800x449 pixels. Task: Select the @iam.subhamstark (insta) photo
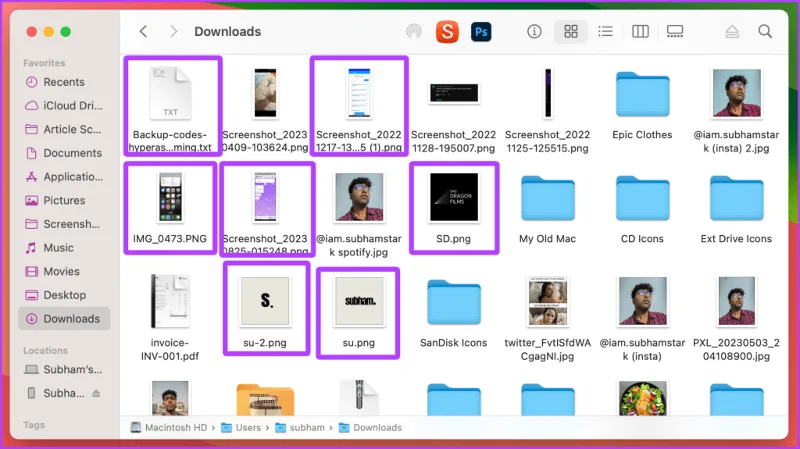point(642,302)
